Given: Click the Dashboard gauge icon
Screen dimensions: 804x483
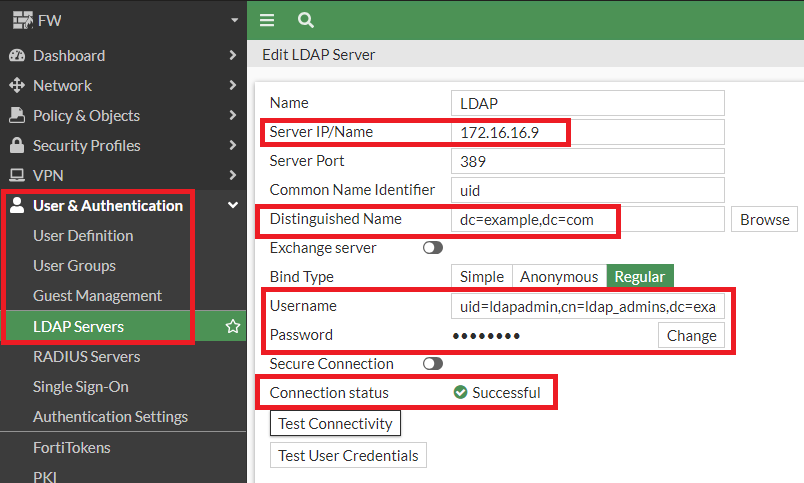Looking at the screenshot, I should (x=17, y=55).
